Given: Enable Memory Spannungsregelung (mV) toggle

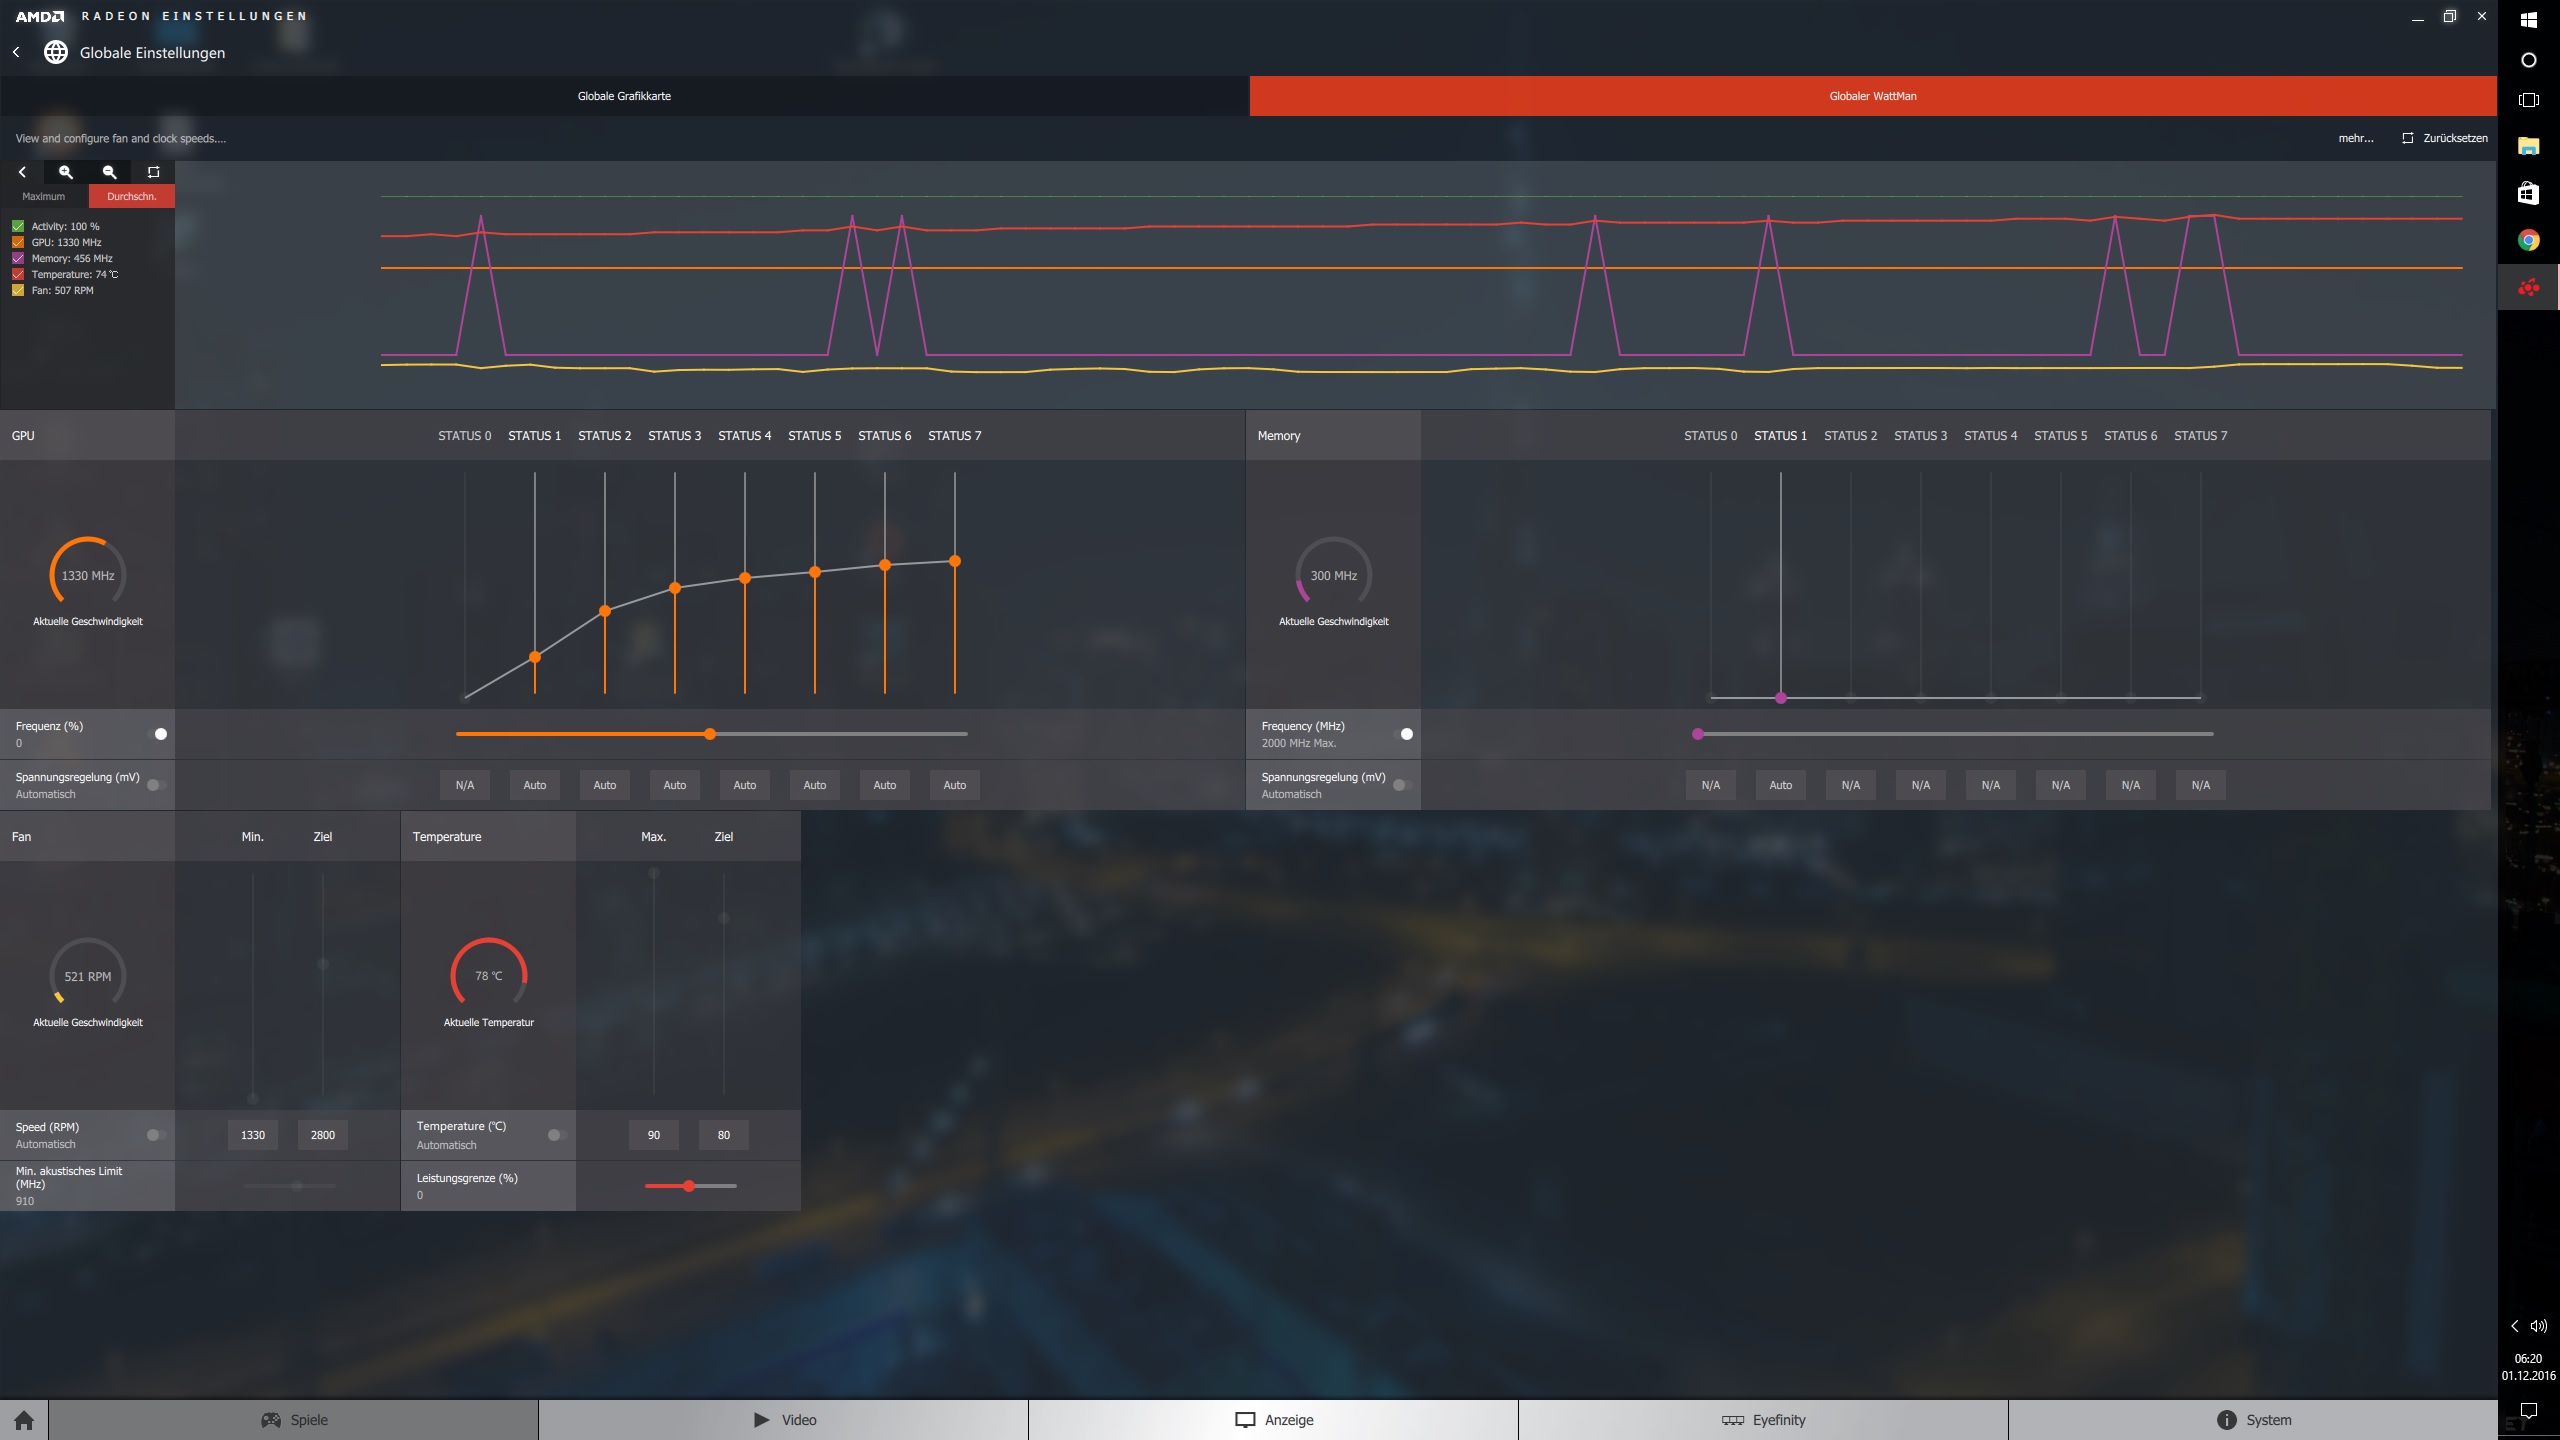Looking at the screenshot, I should [1402, 785].
